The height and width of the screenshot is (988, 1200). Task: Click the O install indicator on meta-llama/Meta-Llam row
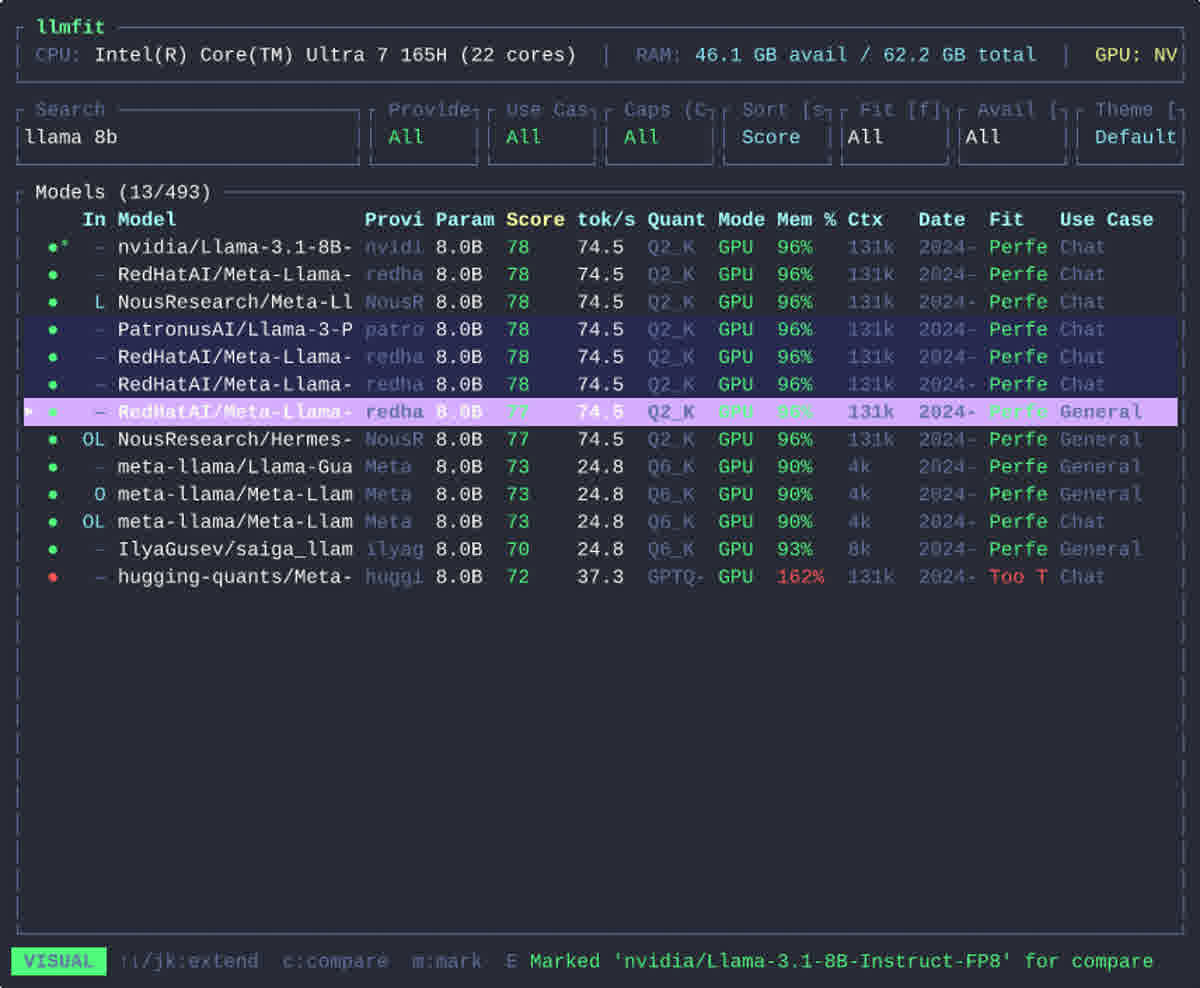(x=99, y=494)
